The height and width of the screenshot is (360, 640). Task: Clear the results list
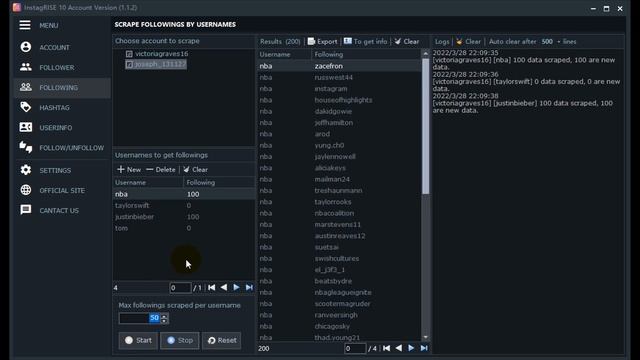(407, 42)
